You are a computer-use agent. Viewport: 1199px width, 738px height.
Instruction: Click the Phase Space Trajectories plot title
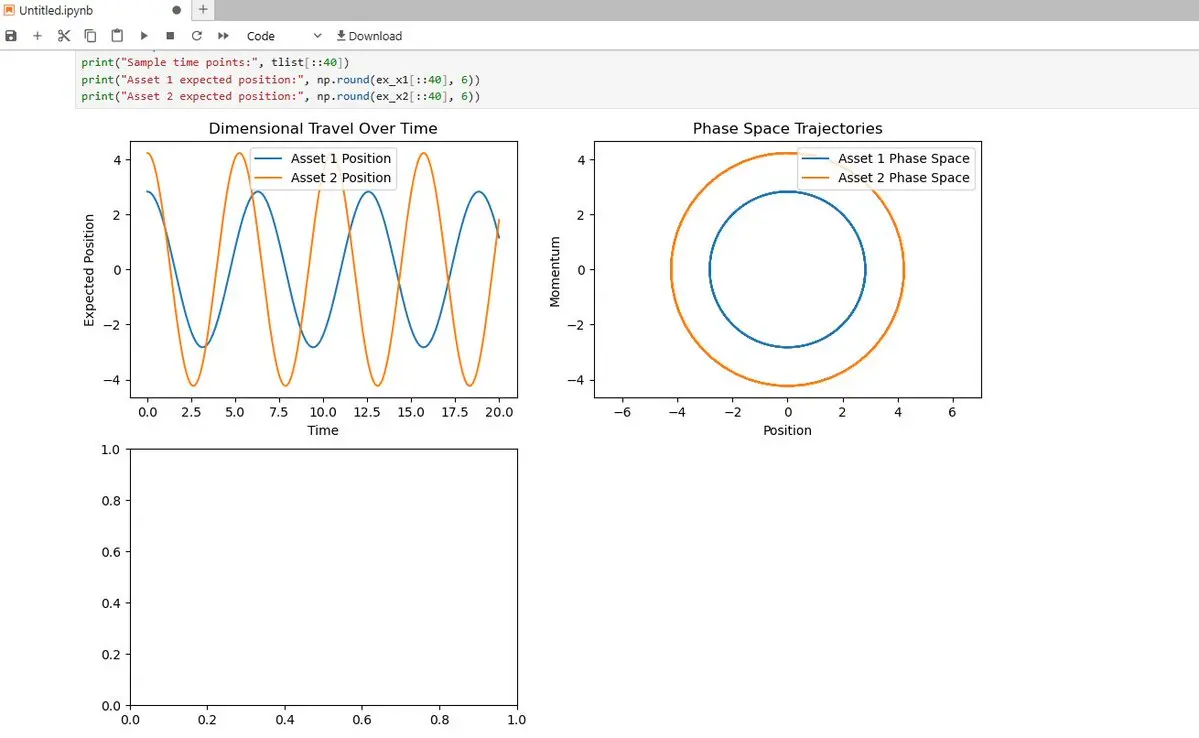pyautogui.click(x=787, y=129)
